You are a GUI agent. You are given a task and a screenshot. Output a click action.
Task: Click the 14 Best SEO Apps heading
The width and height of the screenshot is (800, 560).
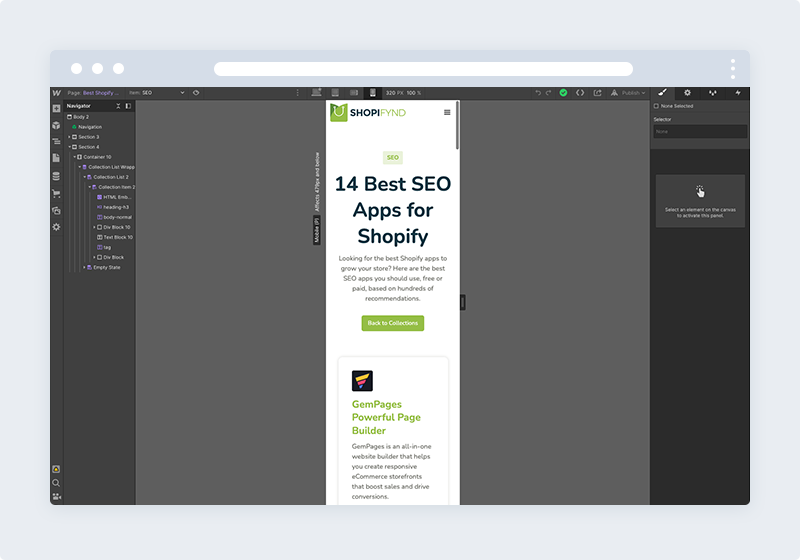click(393, 210)
